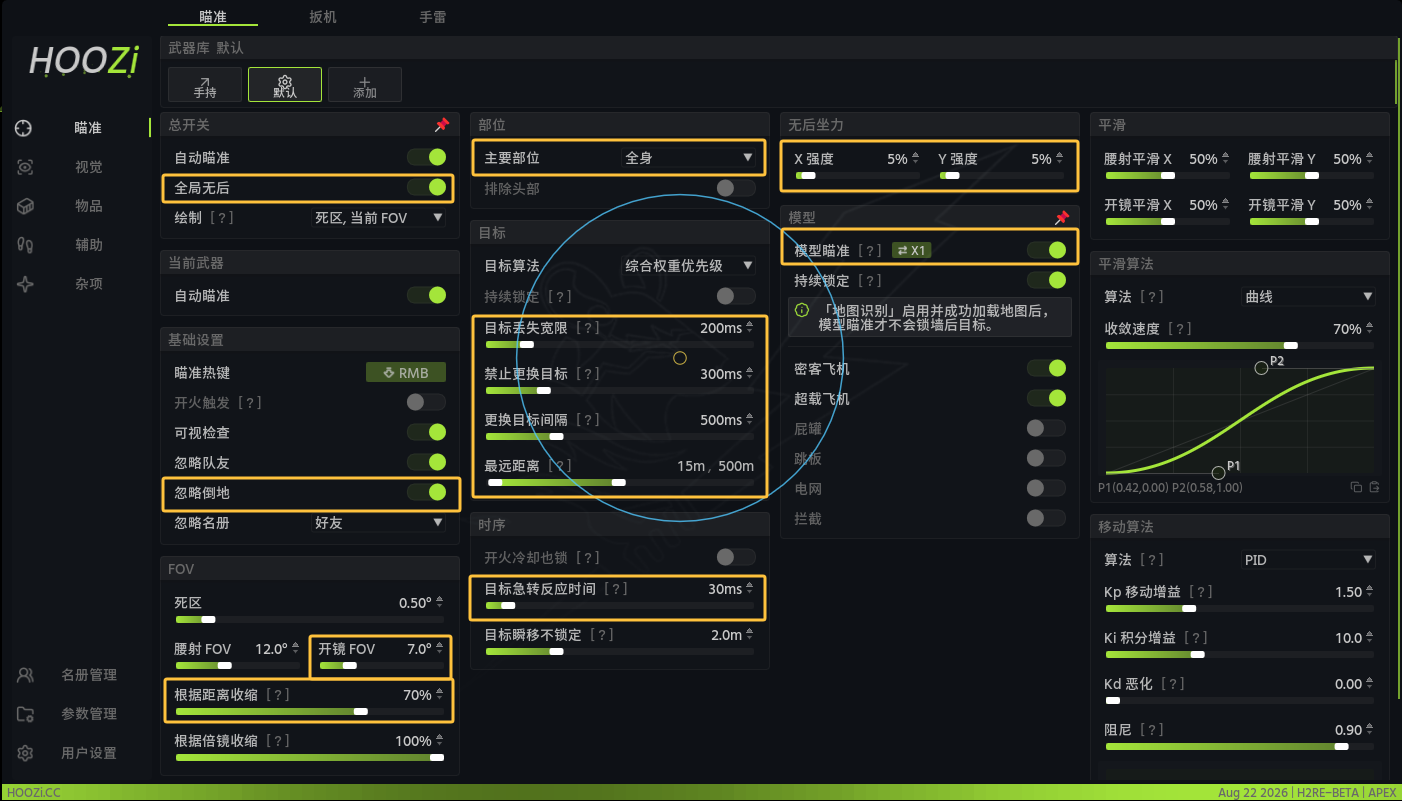The image size is (1402, 801).
Task: Click the 默认 weapon profile button
Action: [285, 85]
